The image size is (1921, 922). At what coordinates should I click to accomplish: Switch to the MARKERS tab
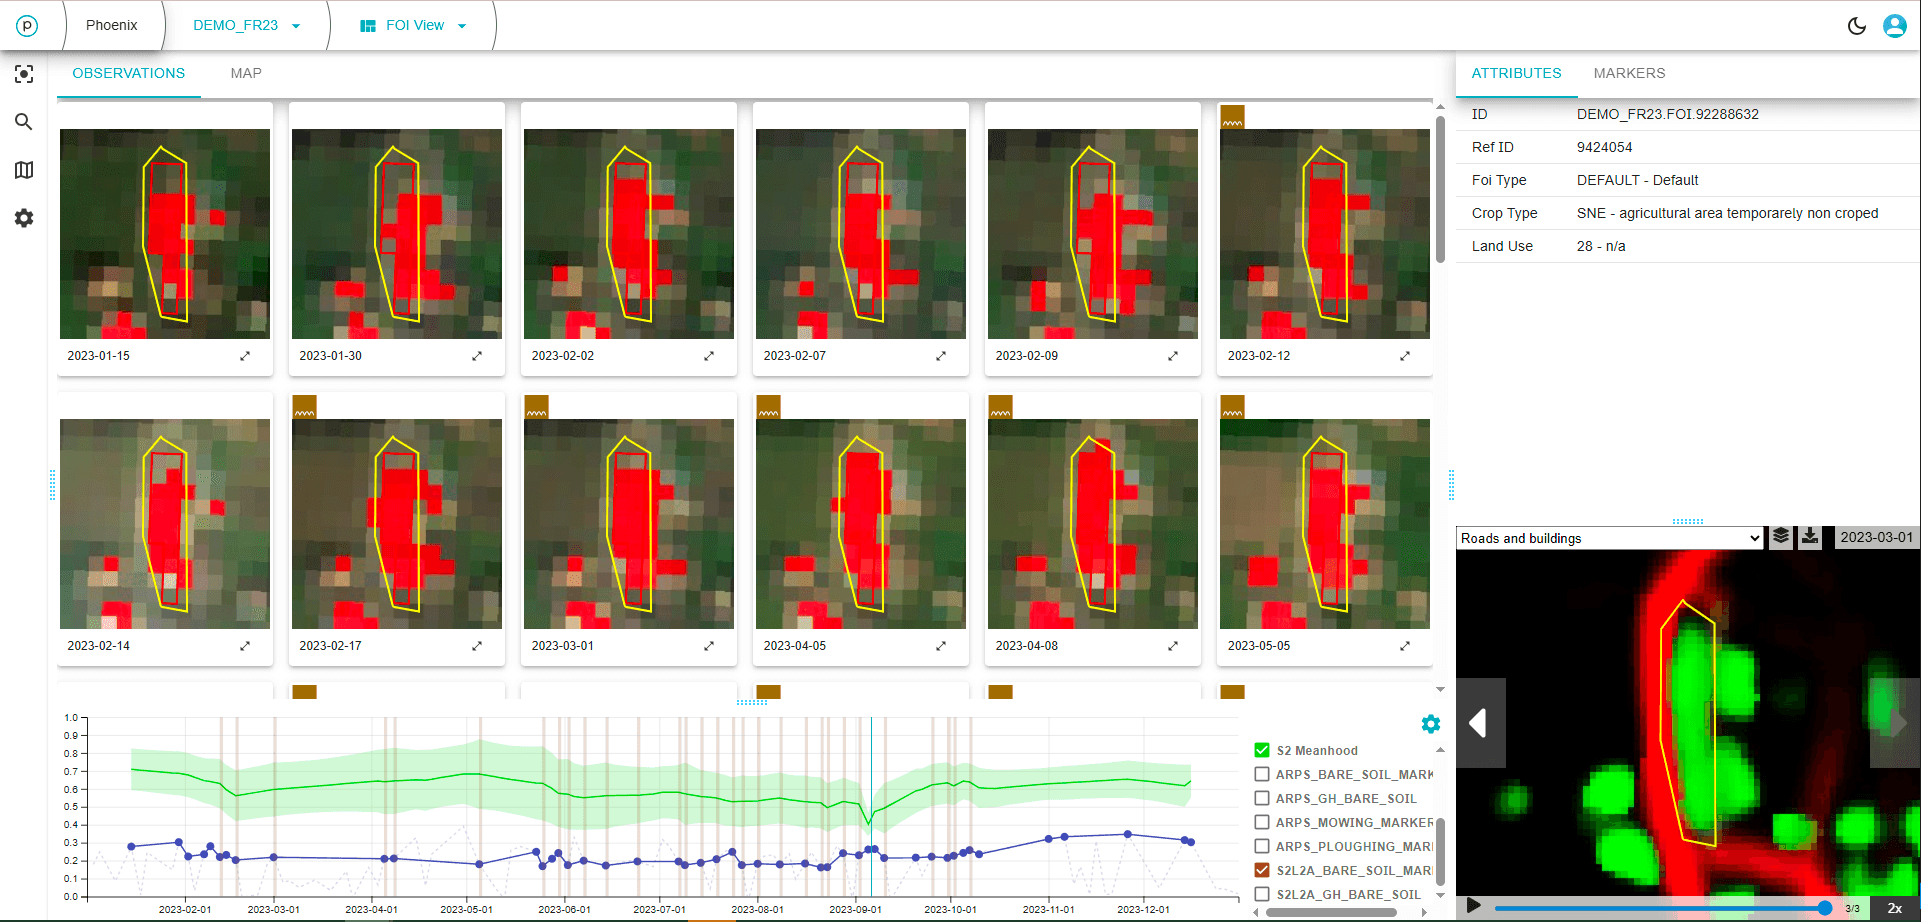click(x=1629, y=73)
